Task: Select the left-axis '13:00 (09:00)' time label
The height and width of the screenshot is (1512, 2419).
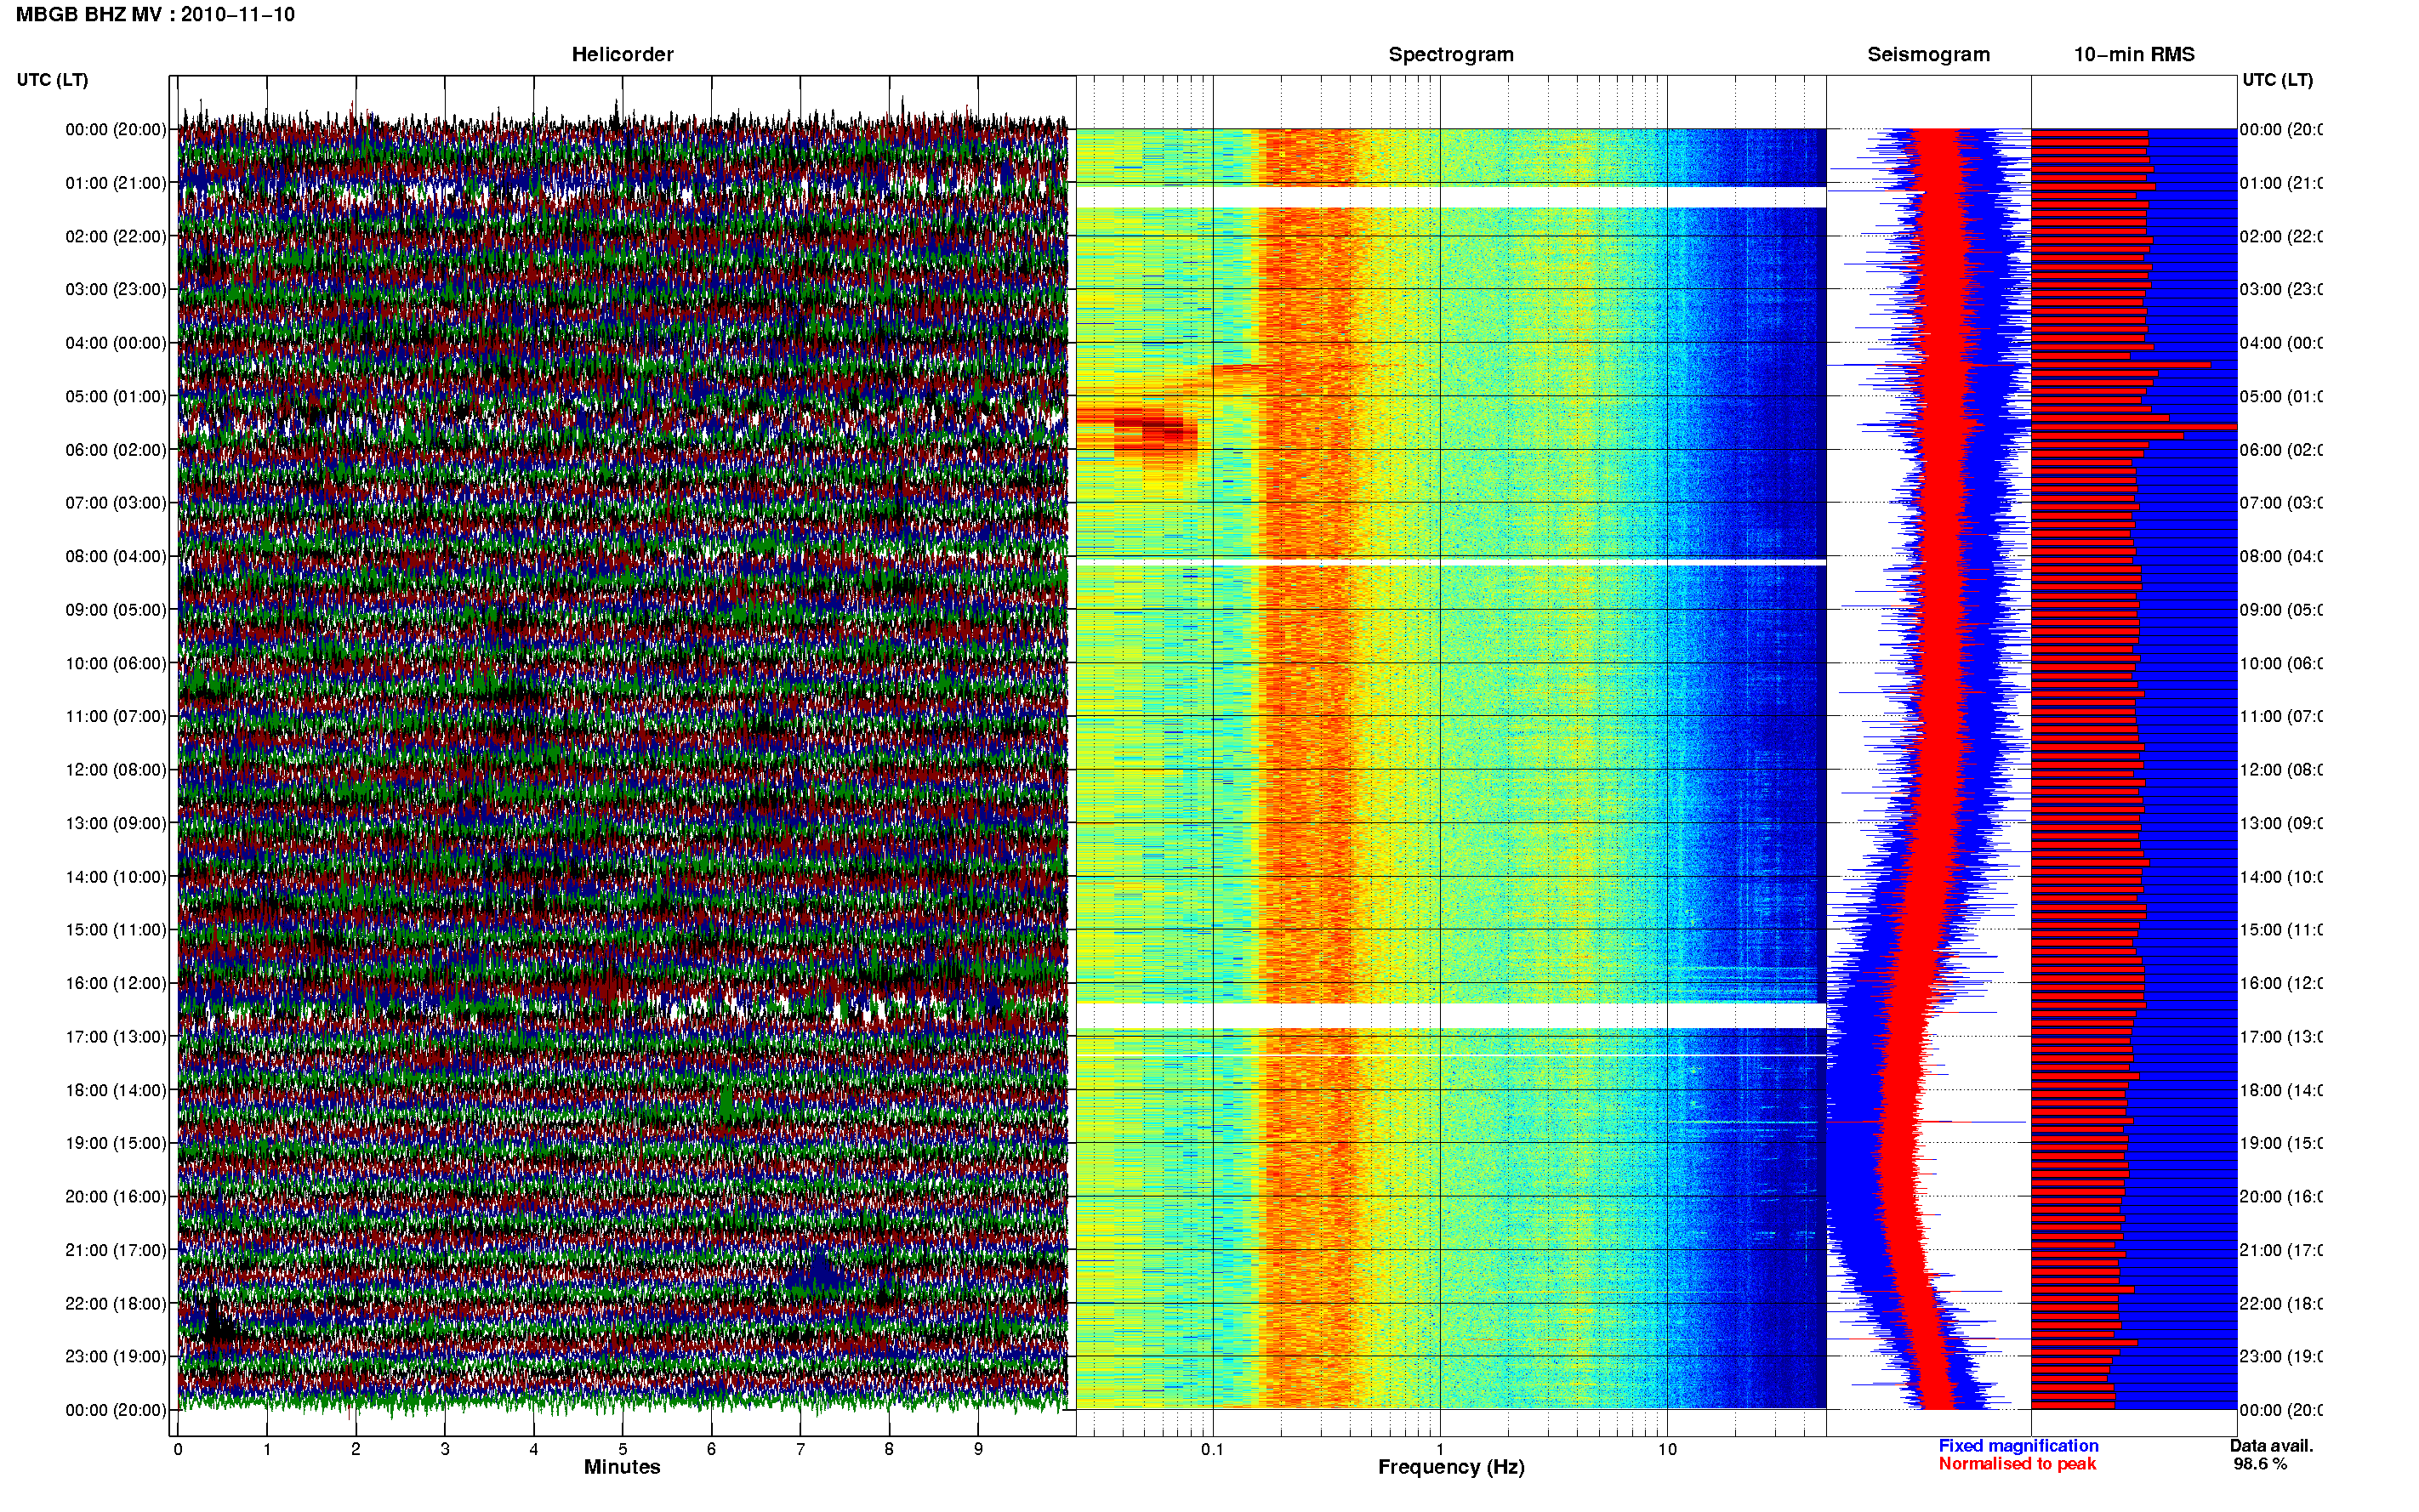Action: [116, 823]
